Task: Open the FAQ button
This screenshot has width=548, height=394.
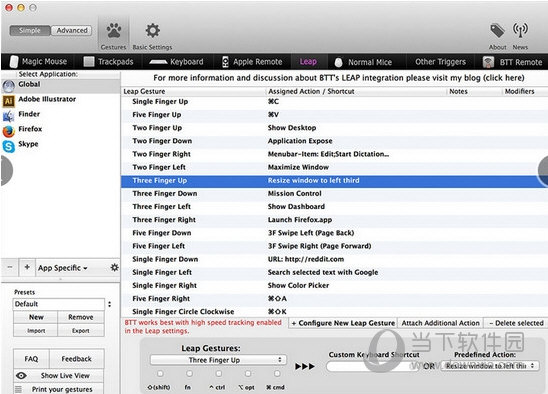Action: [31, 359]
